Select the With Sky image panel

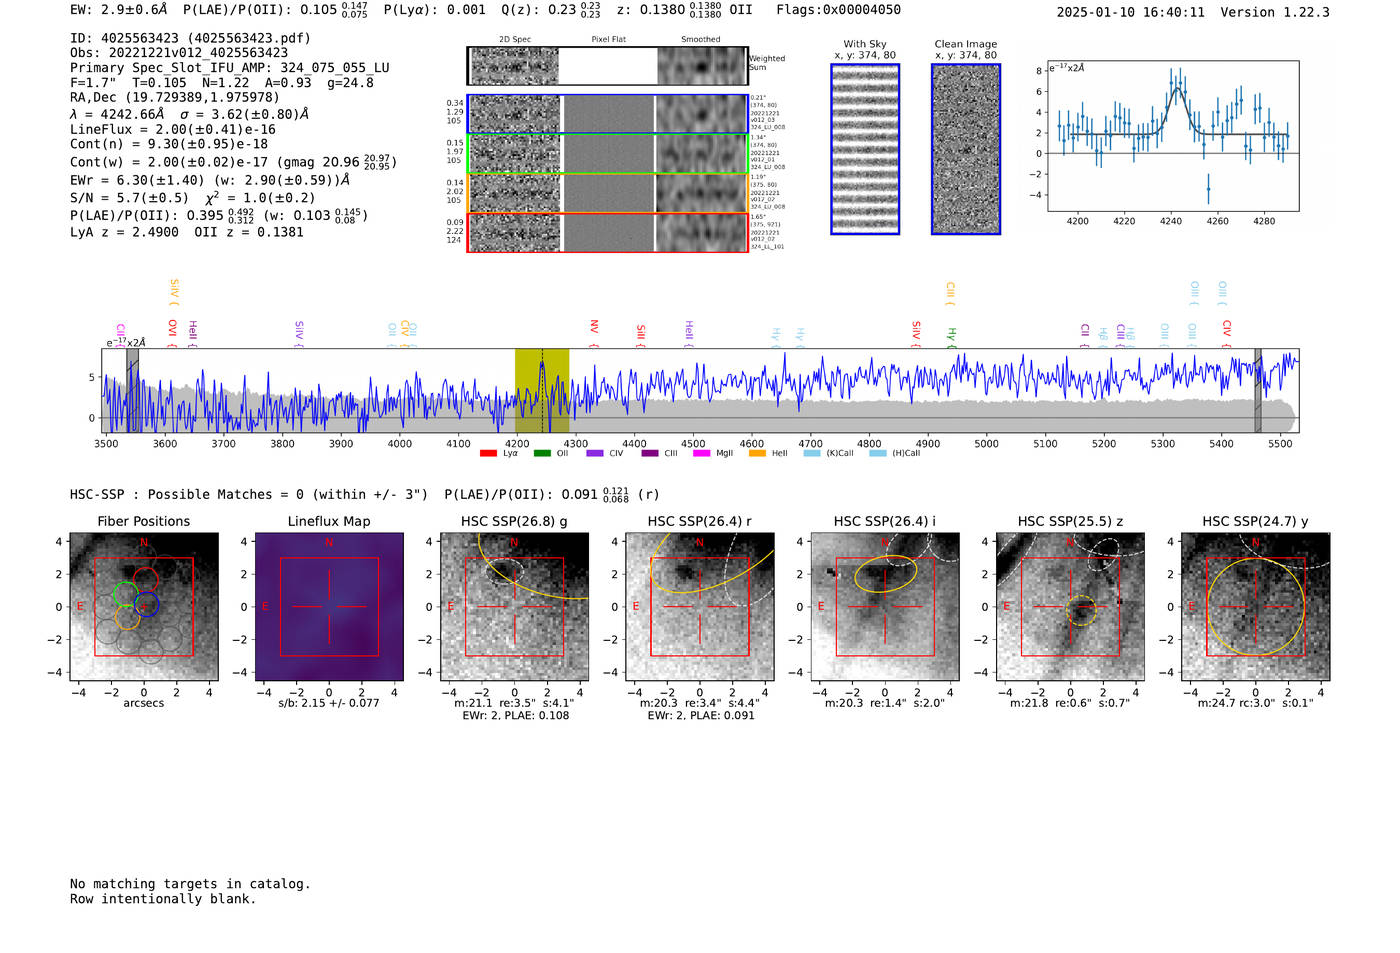click(x=865, y=149)
